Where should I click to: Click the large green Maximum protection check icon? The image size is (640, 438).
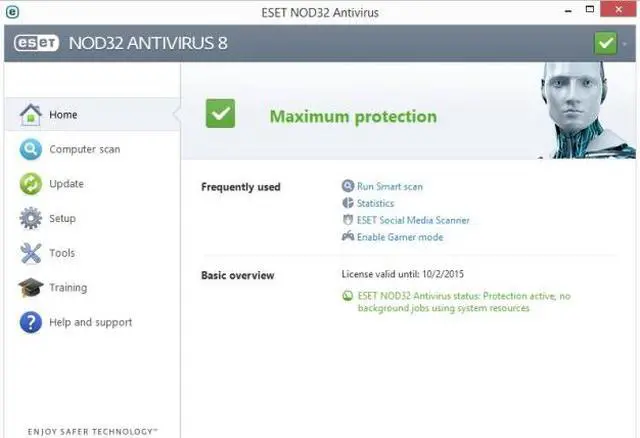tap(221, 114)
